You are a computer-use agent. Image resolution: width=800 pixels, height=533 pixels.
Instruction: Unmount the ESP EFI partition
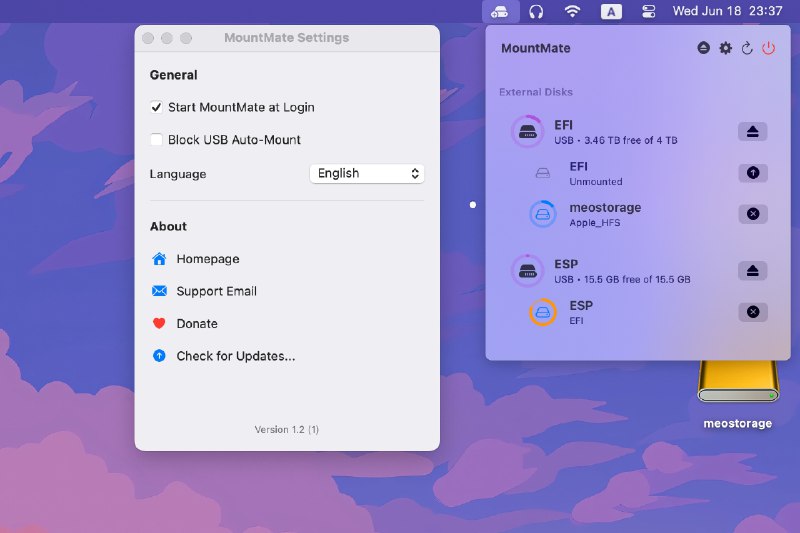click(752, 312)
